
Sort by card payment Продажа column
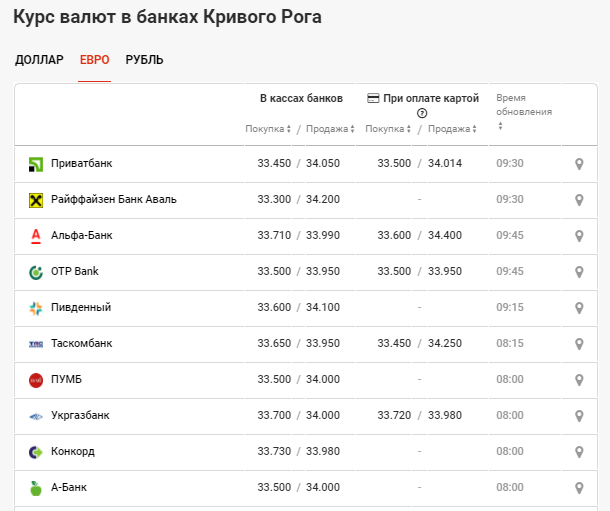(451, 129)
